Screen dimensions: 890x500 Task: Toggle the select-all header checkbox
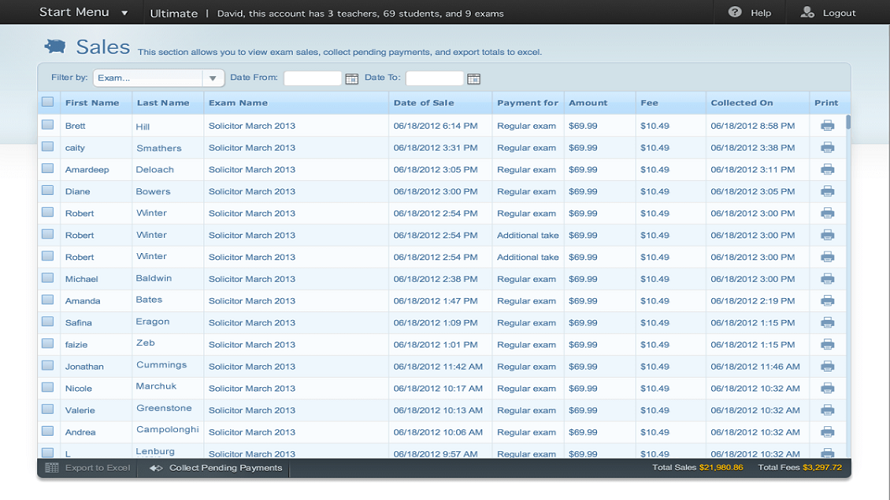pyautogui.click(x=48, y=102)
